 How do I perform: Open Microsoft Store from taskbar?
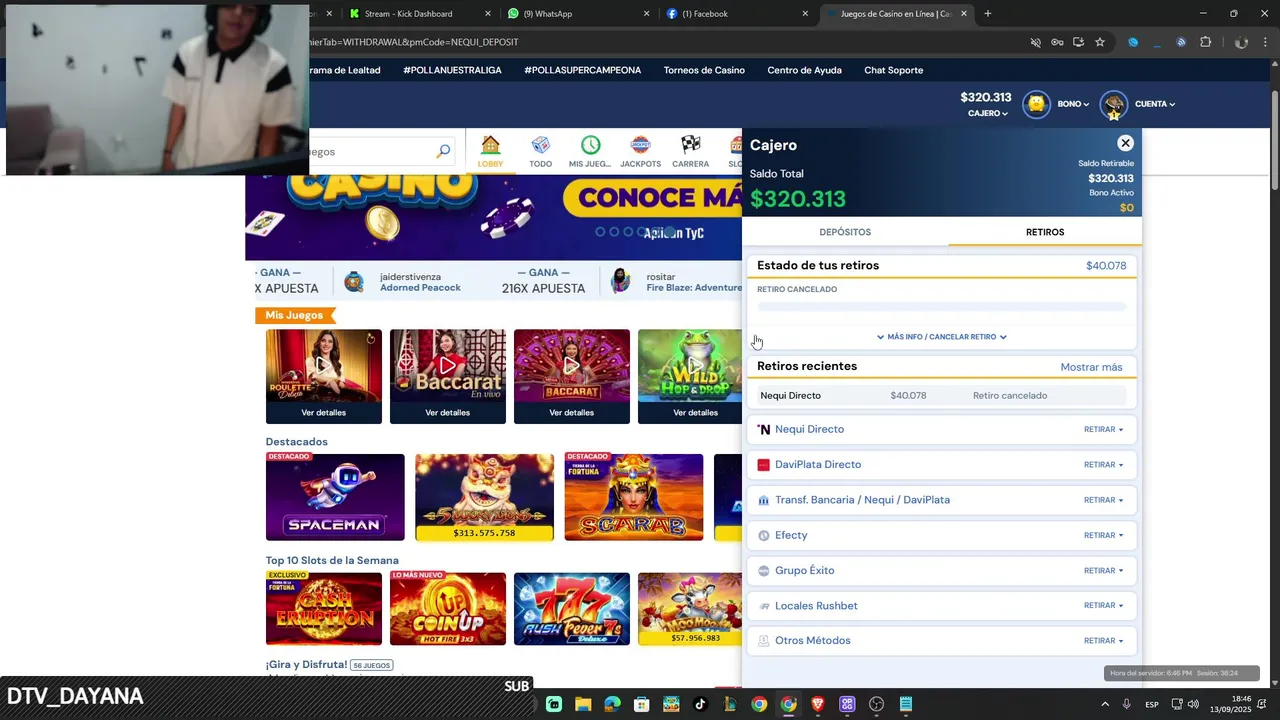(642, 704)
